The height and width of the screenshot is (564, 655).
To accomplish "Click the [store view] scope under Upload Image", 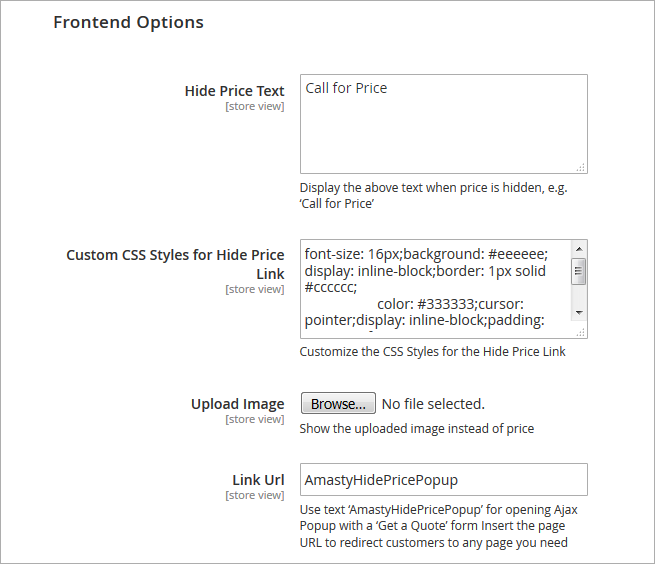I will tap(254, 419).
